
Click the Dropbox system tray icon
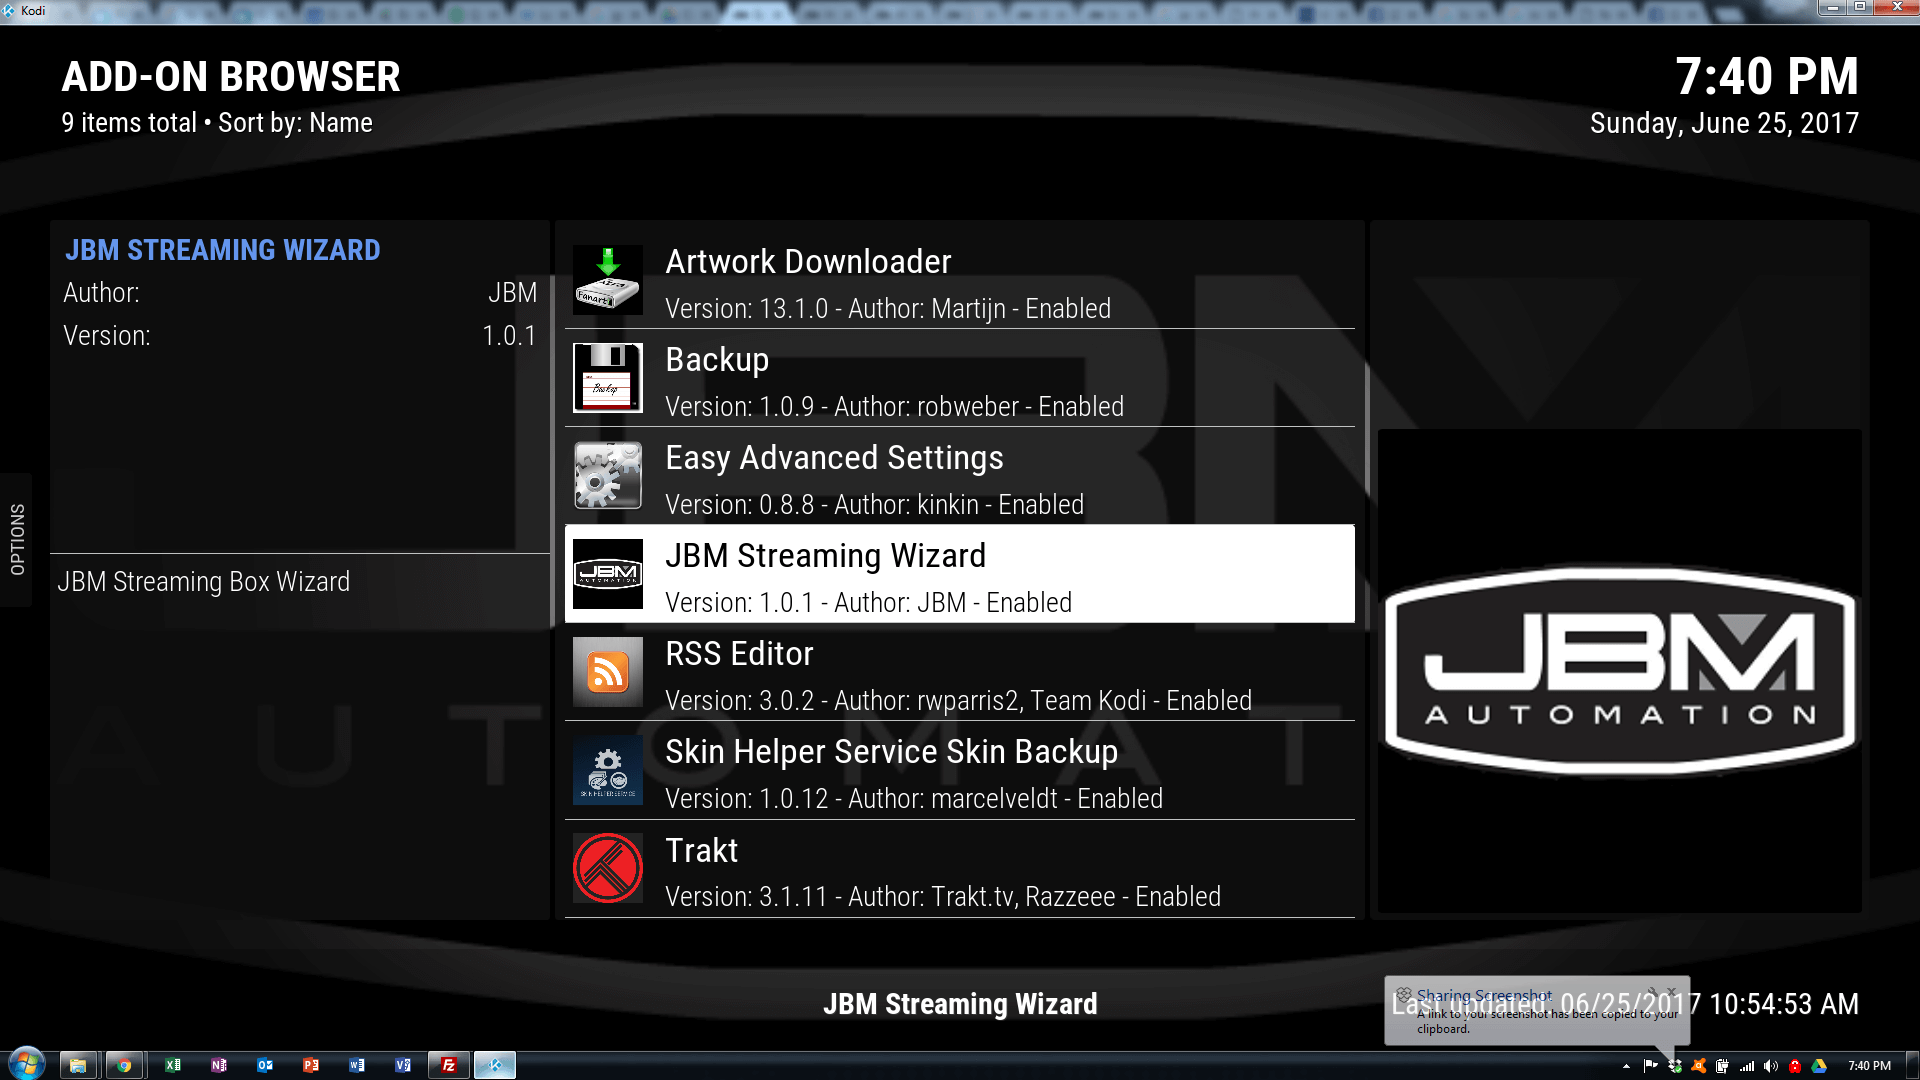[x=1675, y=1066]
